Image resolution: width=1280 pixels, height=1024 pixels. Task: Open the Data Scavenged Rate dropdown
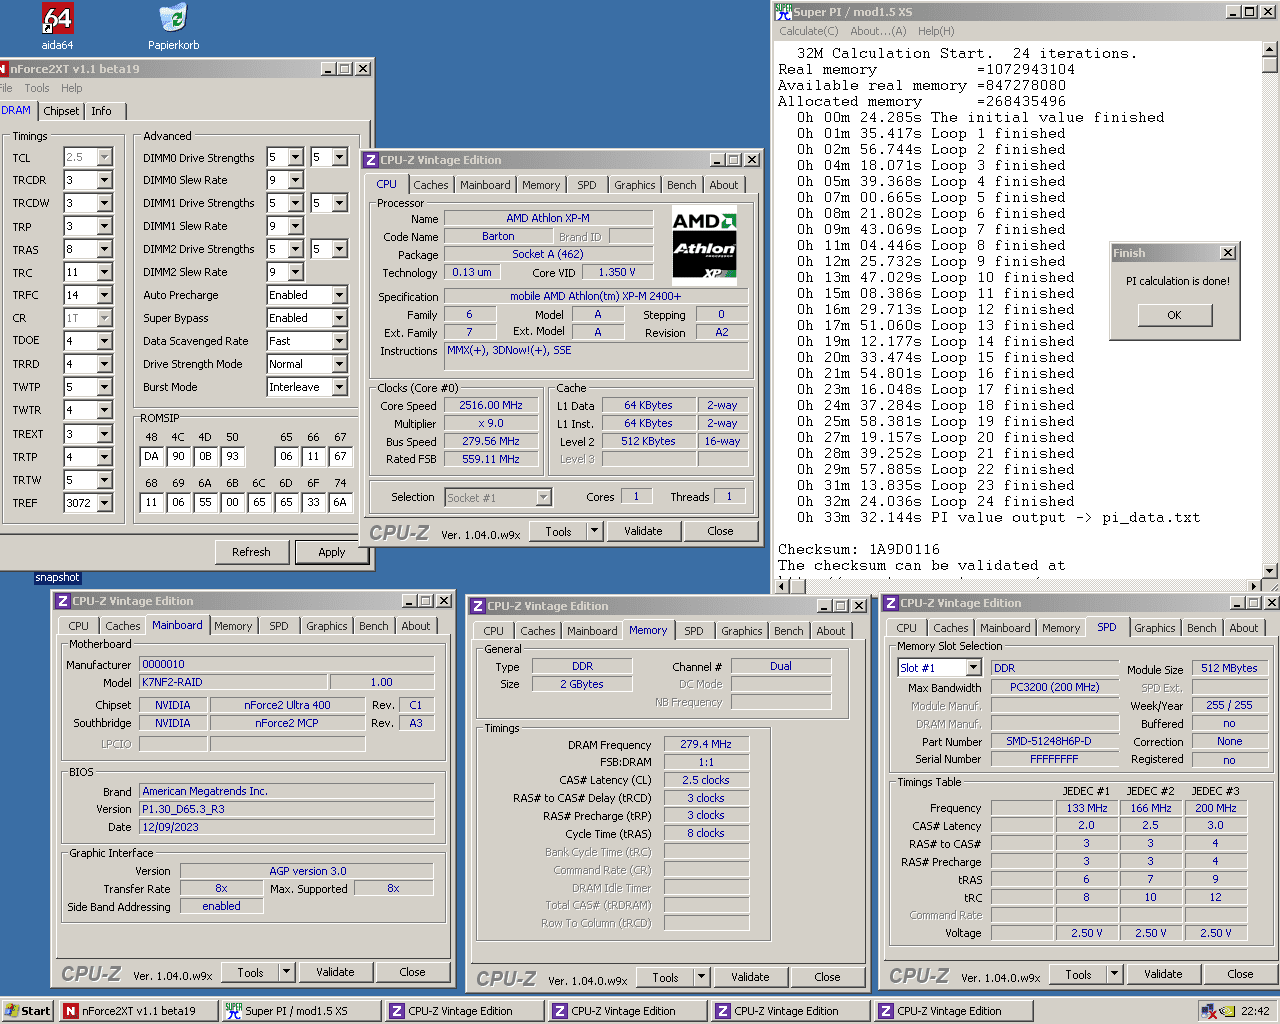339,341
